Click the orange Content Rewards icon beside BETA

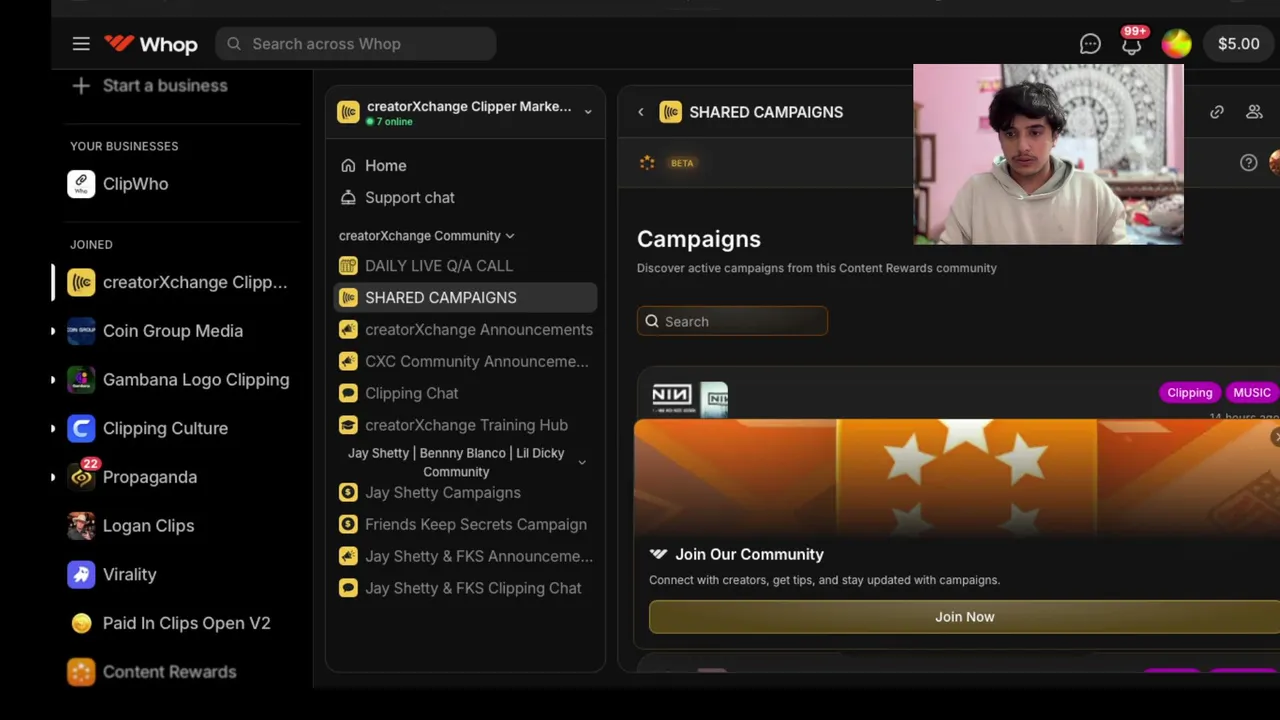647,163
